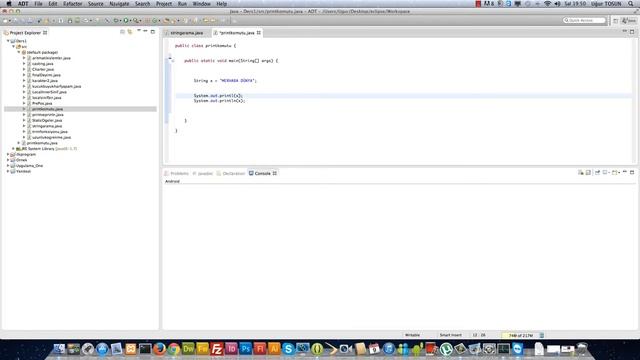This screenshot has height=360, width=640.
Task: Click the Pin Console icon
Action: [x=597, y=173]
